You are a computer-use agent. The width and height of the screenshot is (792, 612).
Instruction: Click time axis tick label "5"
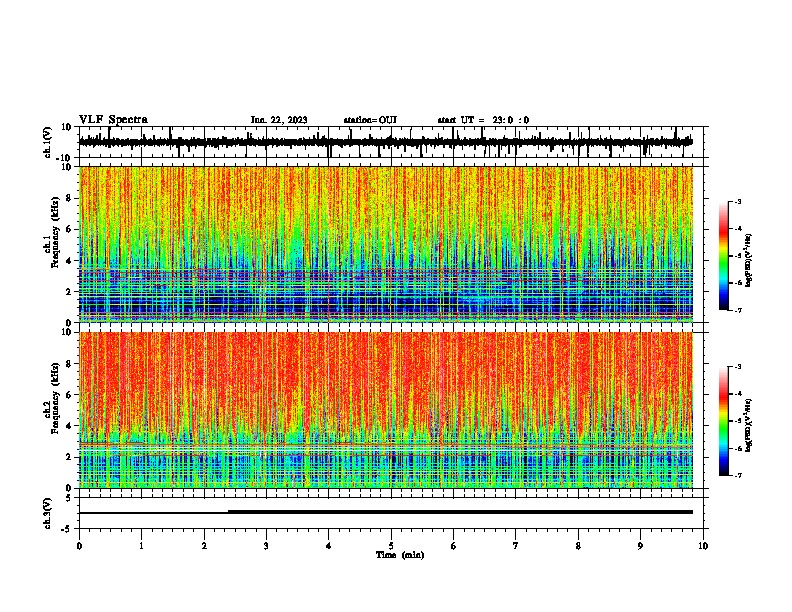391,546
